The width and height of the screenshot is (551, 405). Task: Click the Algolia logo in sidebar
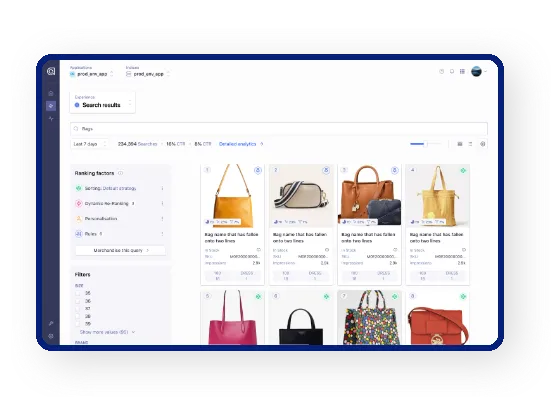(x=51, y=71)
